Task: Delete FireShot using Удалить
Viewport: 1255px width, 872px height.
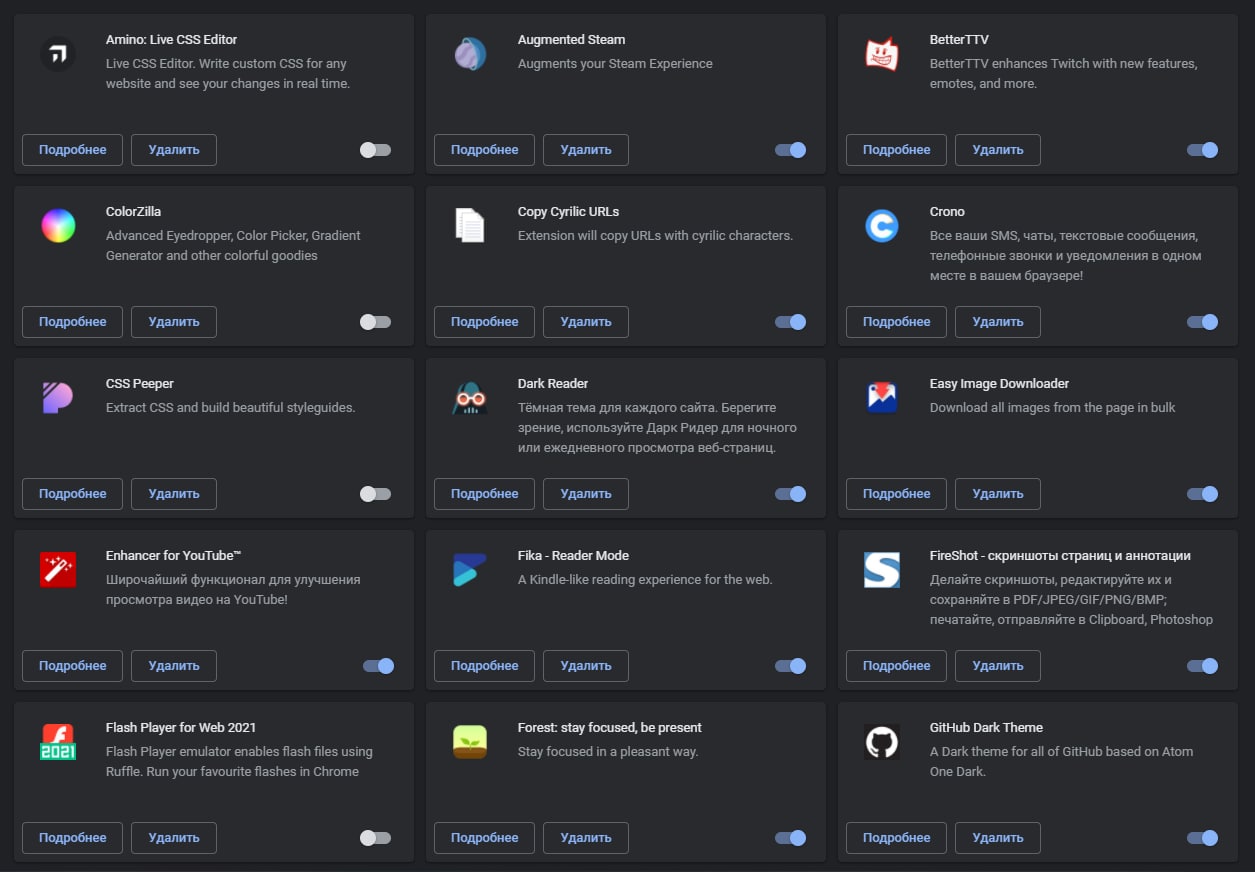Action: click(998, 666)
